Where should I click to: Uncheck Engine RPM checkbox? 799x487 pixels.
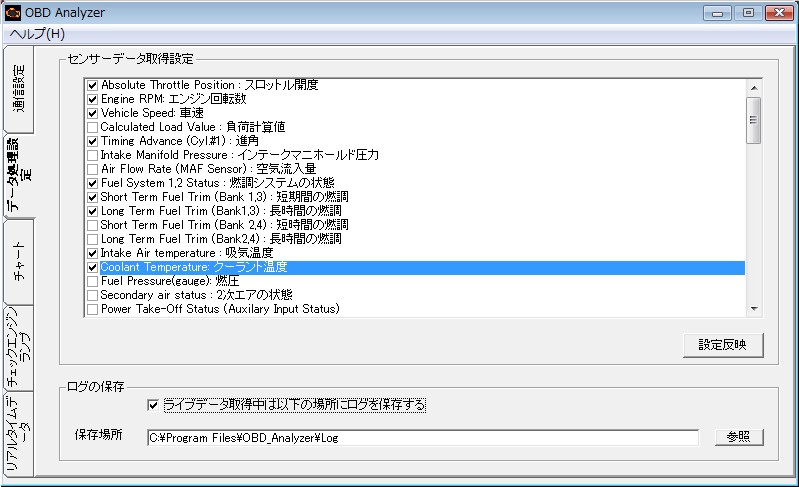[x=92, y=99]
